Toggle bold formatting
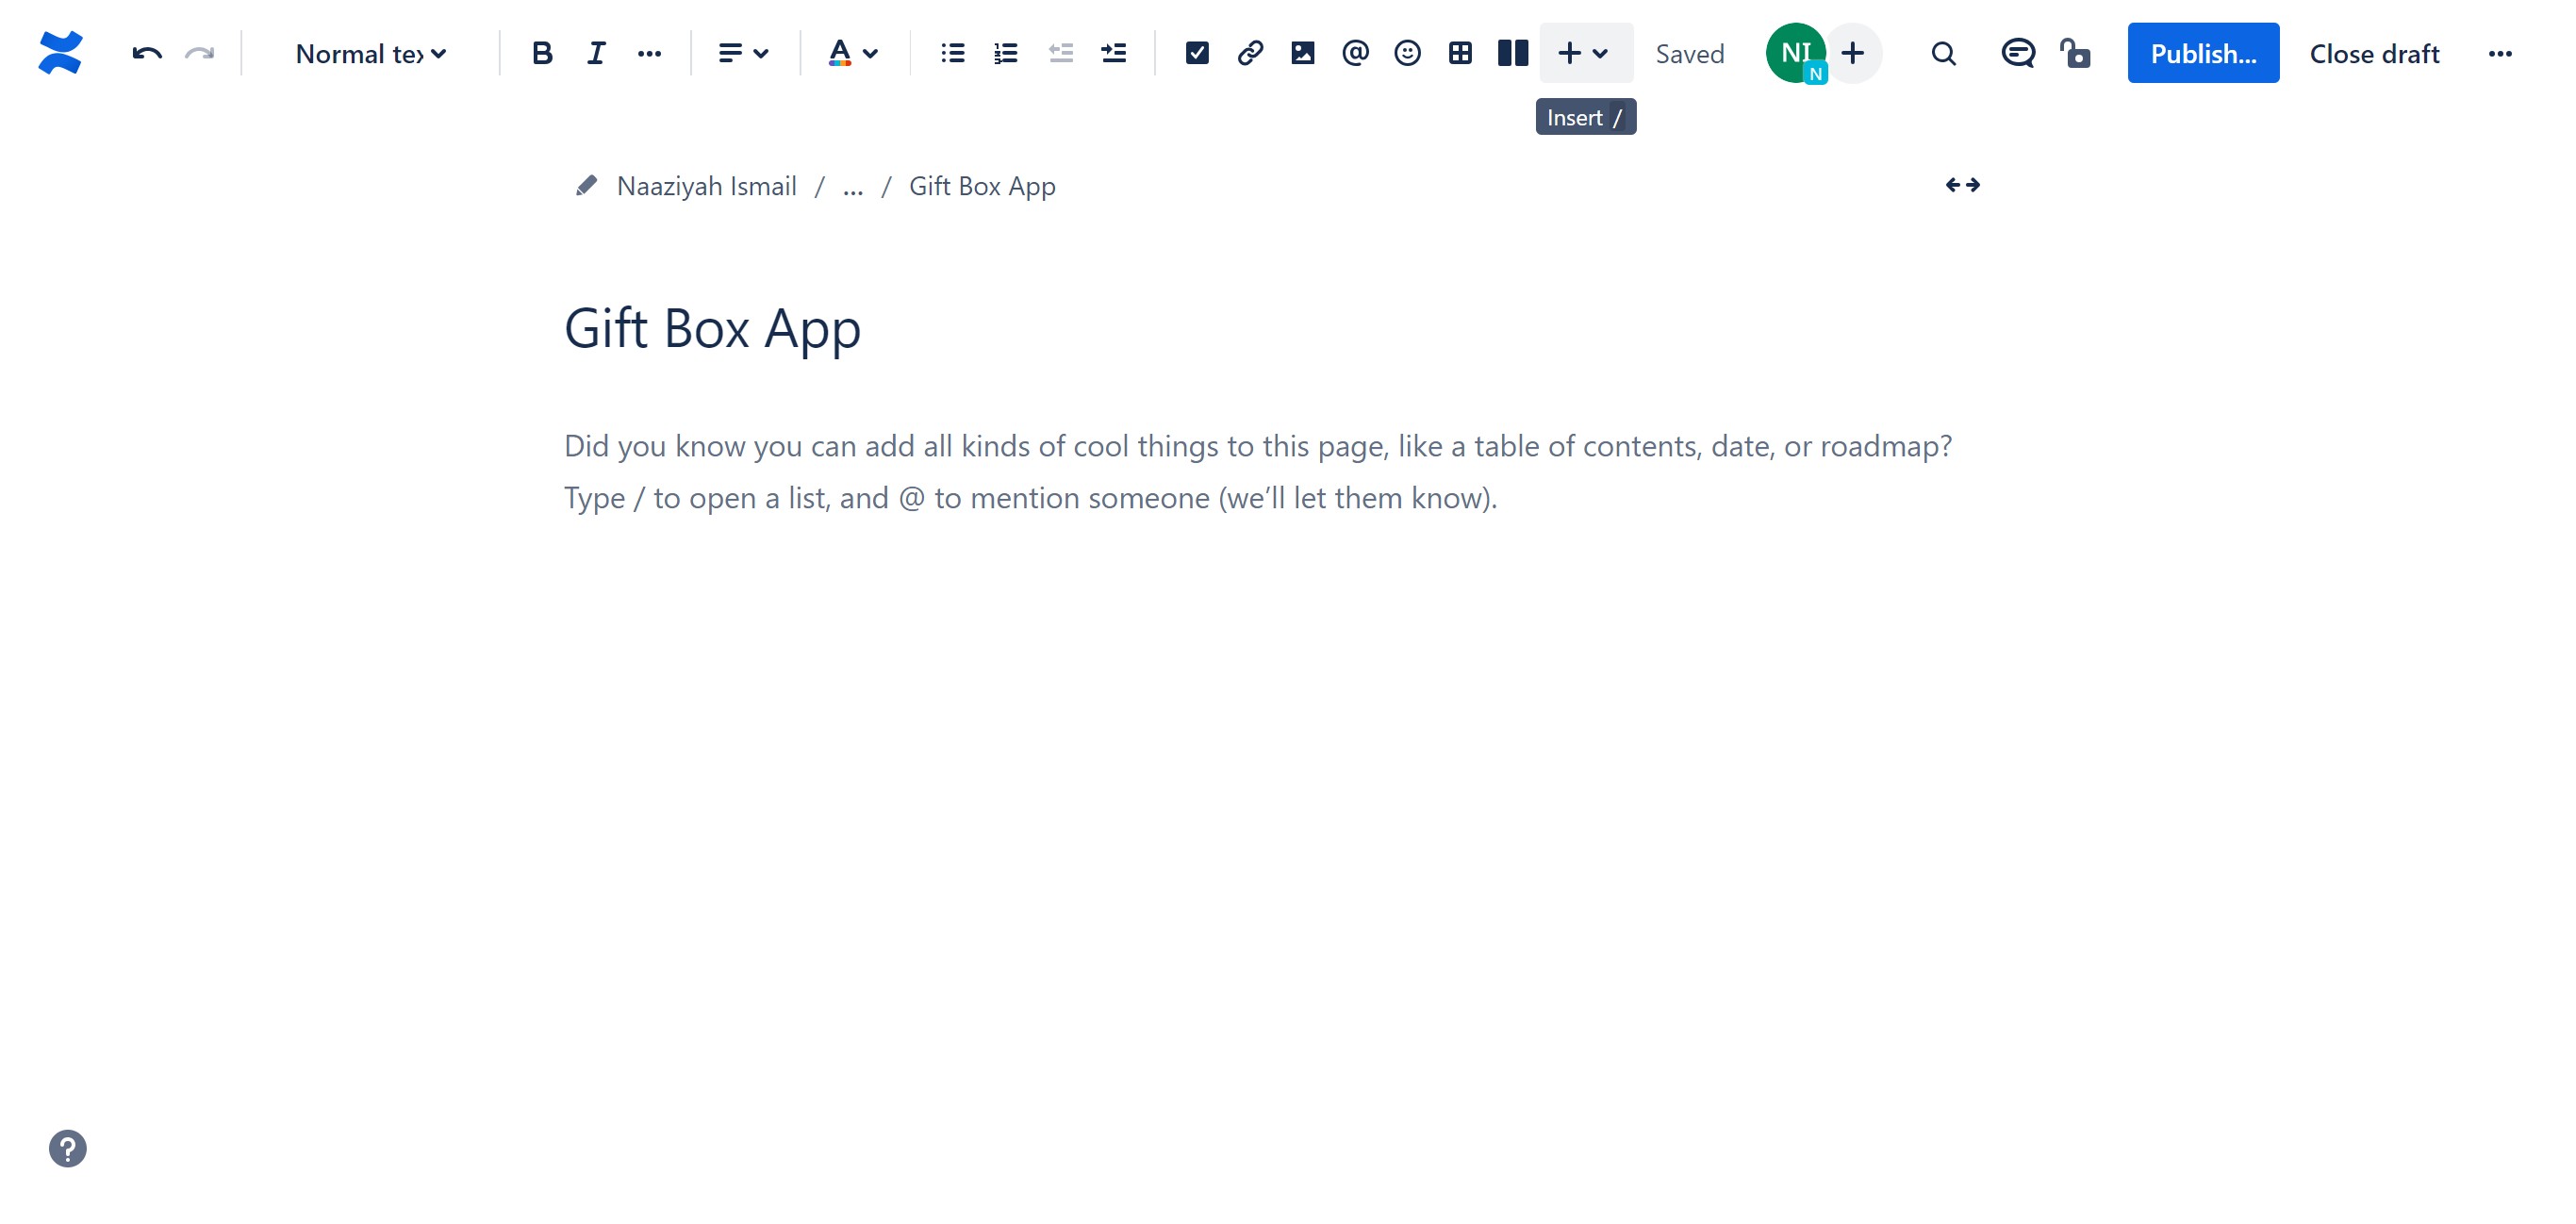Viewport: 2576px width, 1224px height. click(542, 53)
